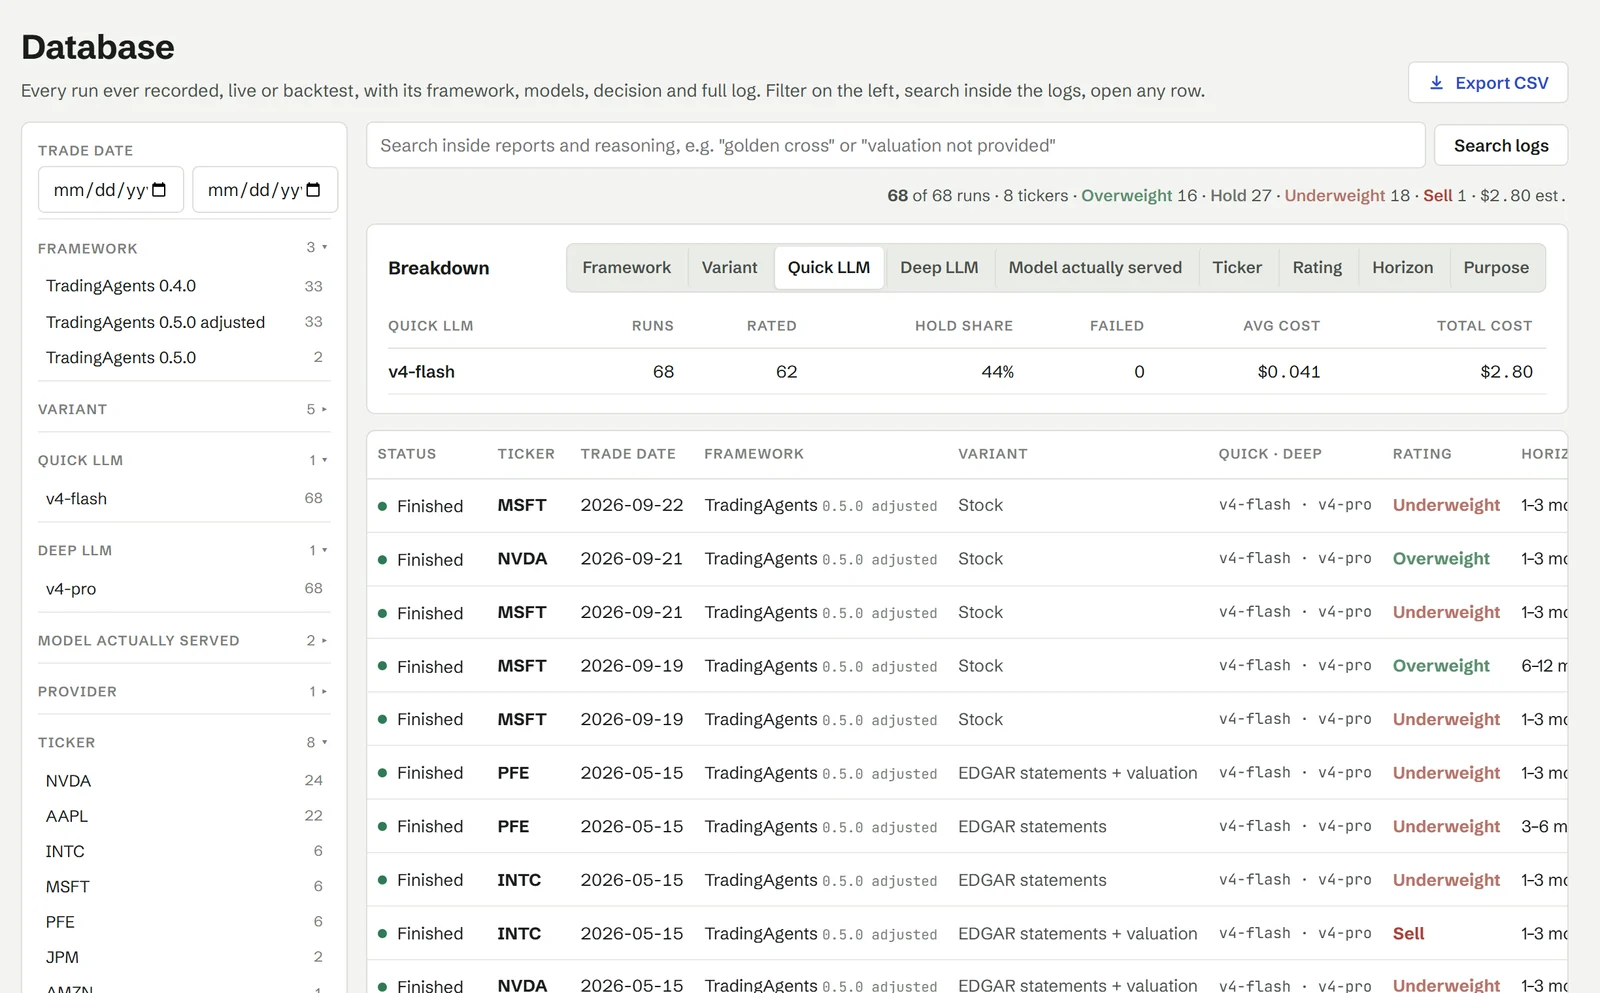
Task: Expand the Provider filter section
Action: point(184,691)
